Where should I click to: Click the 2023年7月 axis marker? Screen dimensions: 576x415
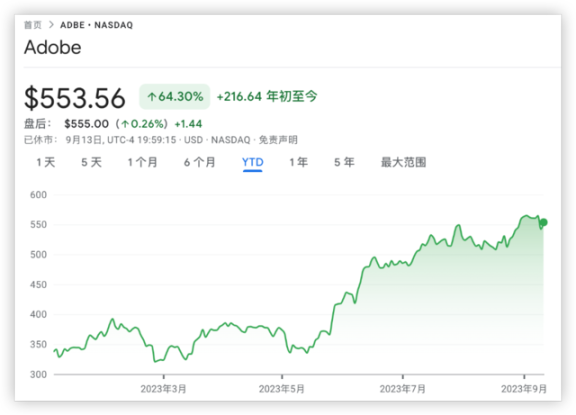(x=403, y=389)
